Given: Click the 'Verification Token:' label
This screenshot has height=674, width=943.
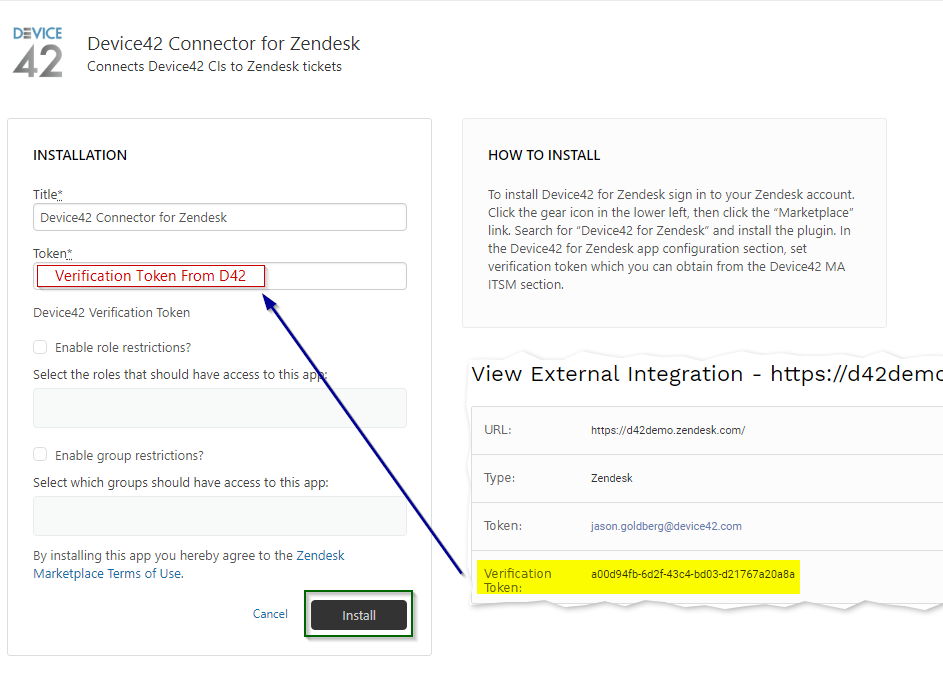Looking at the screenshot, I should click(x=517, y=580).
